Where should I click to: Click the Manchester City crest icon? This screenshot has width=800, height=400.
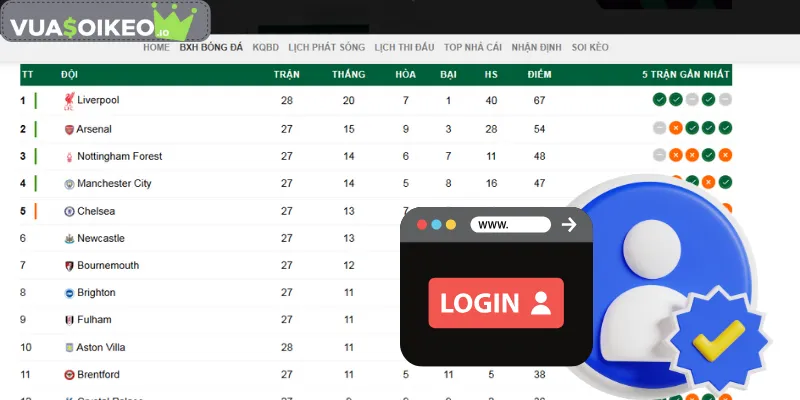point(69,184)
